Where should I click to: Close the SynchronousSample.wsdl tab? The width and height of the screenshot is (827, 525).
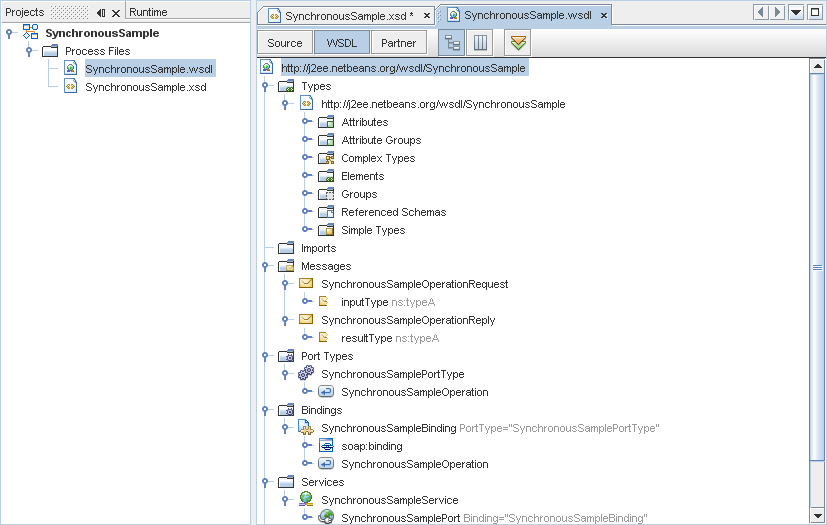click(x=604, y=16)
